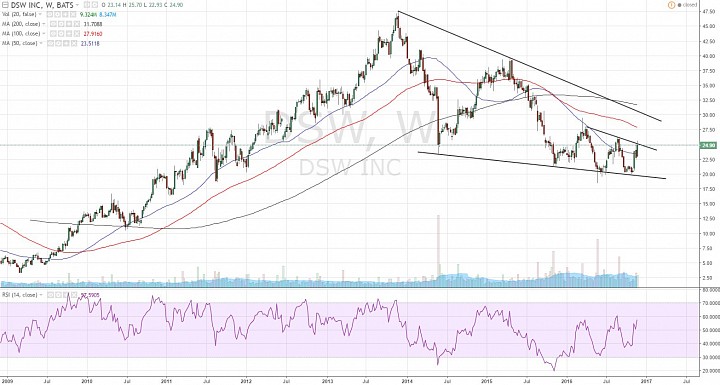Toggle visibility eye of MA 200 indicator
Image resolution: width=720 pixels, height=385 pixels.
53,24
